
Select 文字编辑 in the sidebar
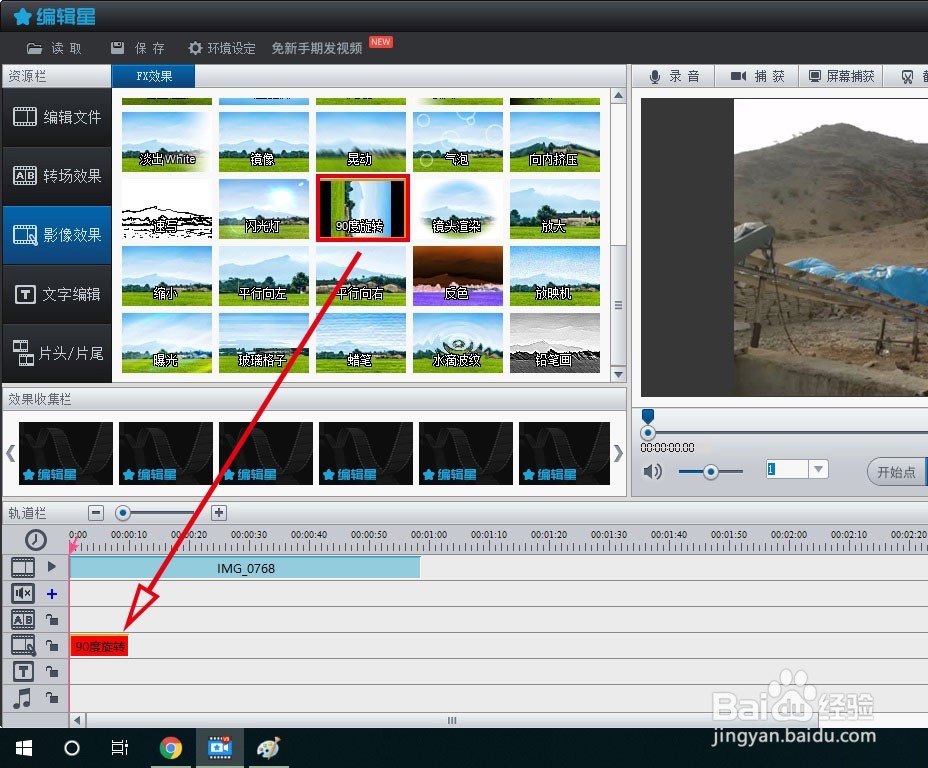click(x=57, y=294)
